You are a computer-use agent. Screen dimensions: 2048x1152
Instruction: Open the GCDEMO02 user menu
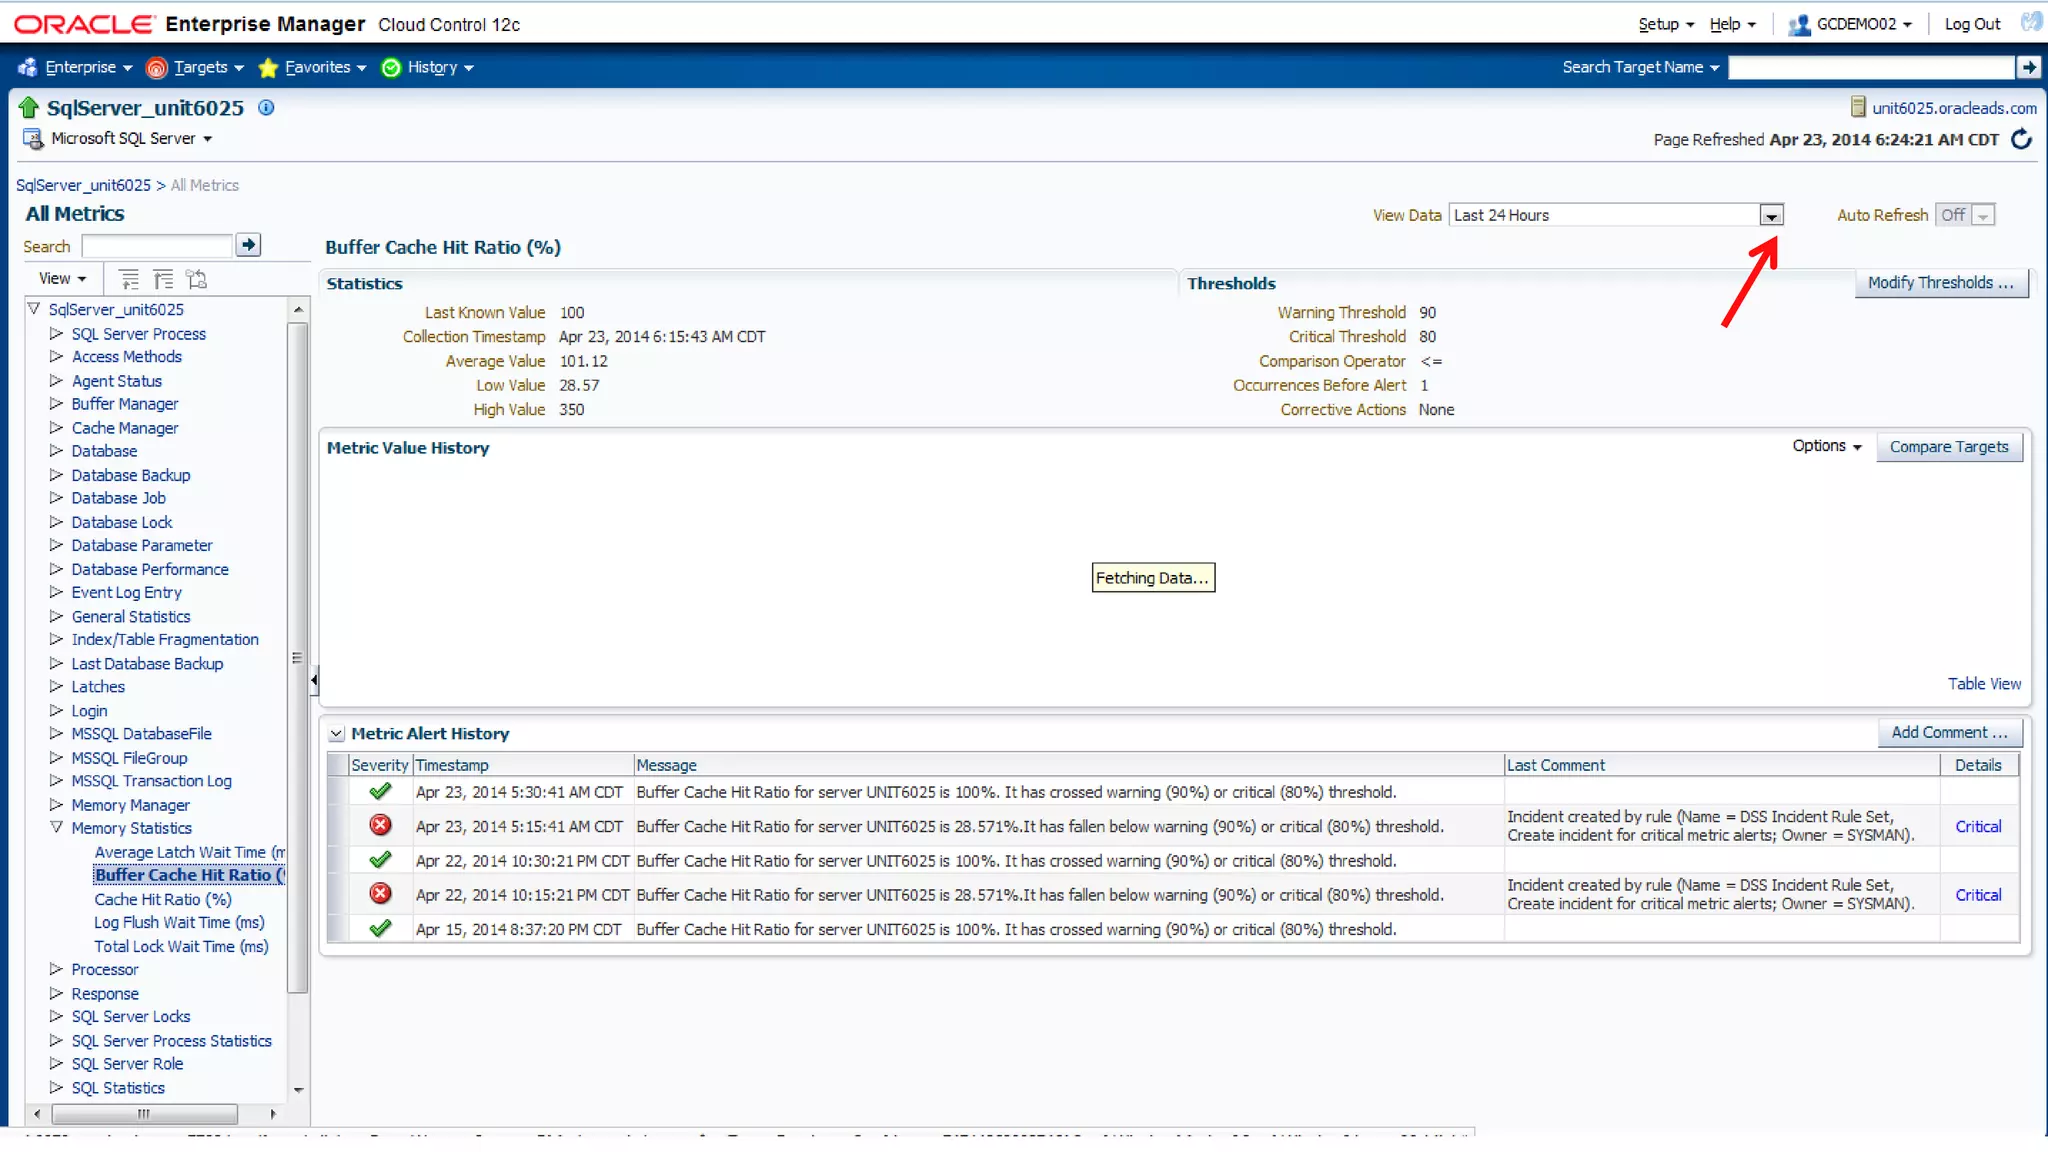point(1864,24)
